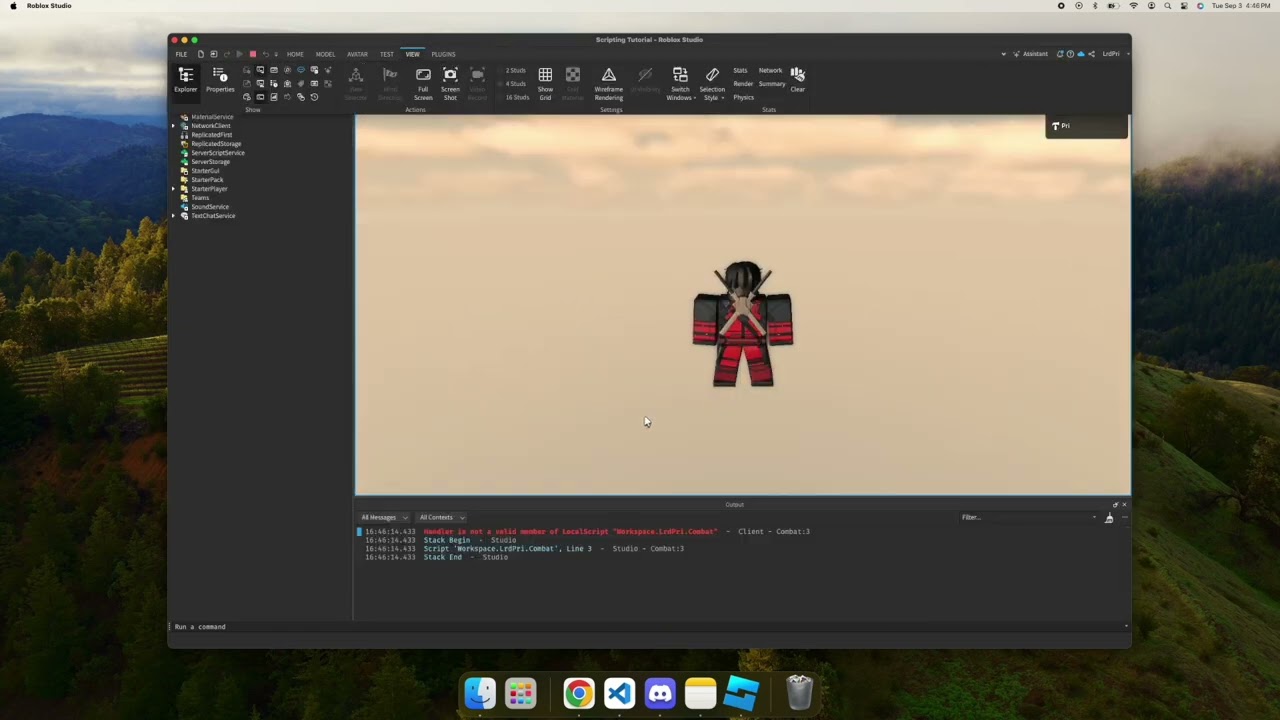Expand the NetworkClient tree node

pos(173,126)
